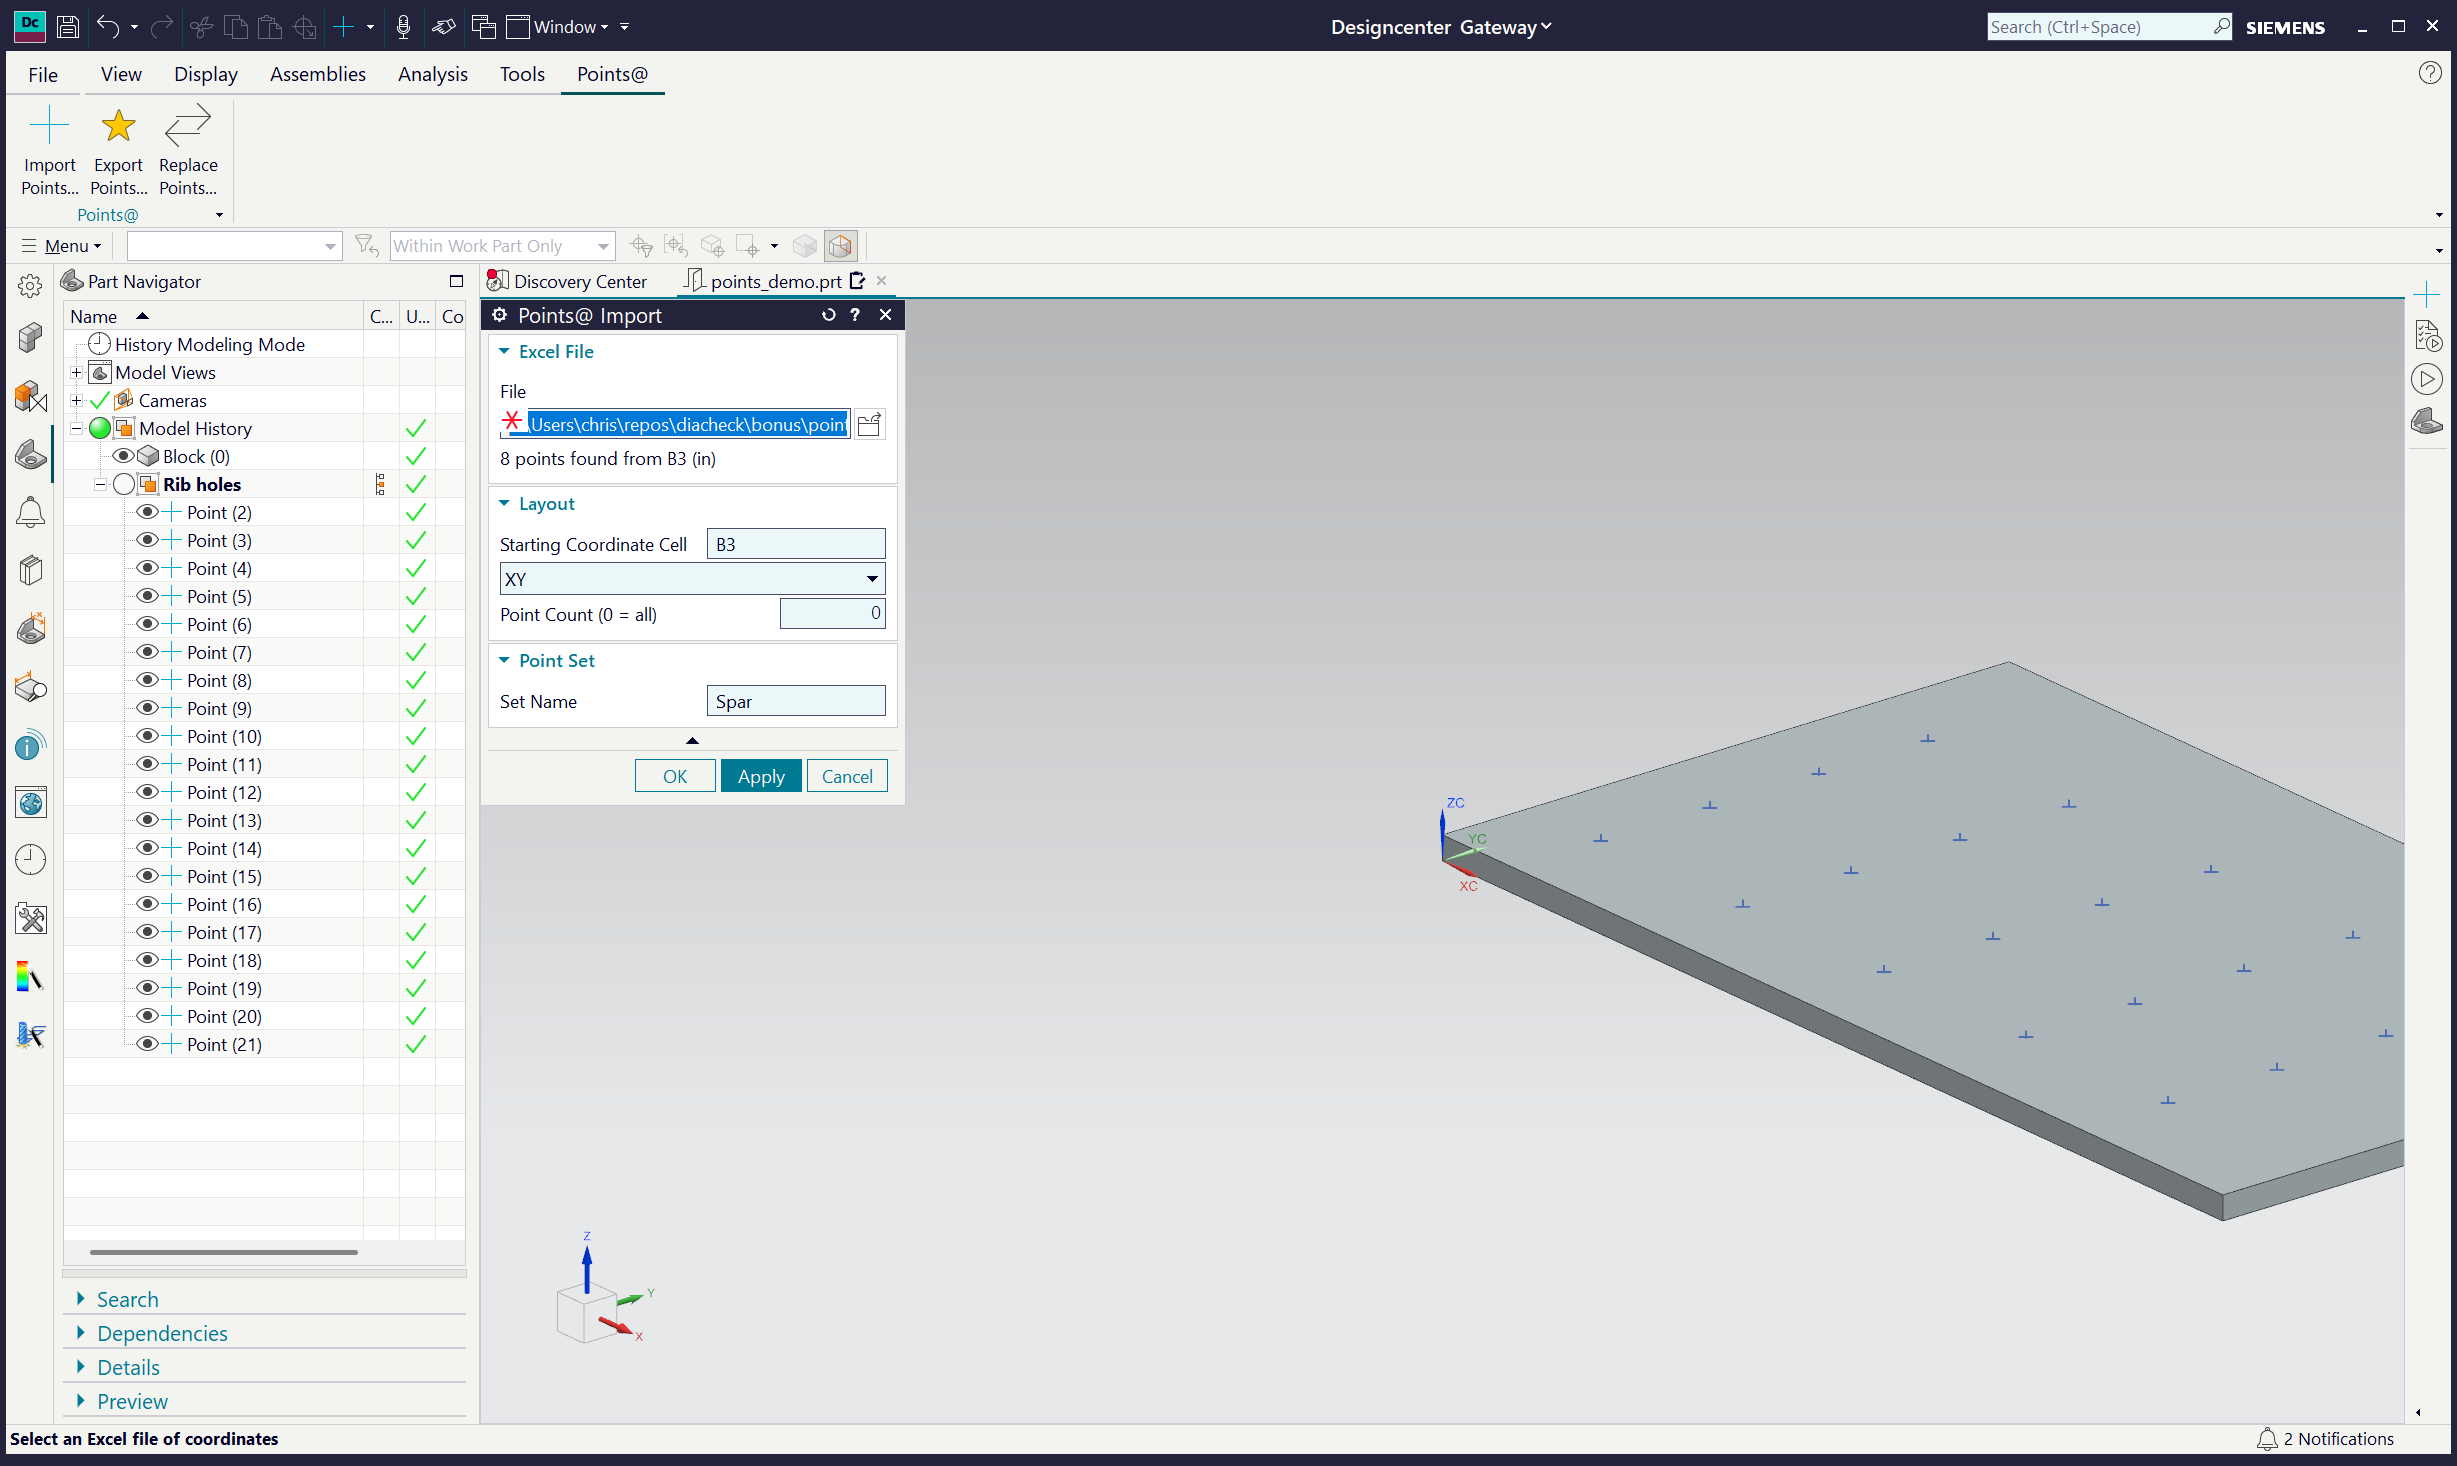
Task: Open Designcenter Gateway application switcher
Action: [x=1440, y=27]
